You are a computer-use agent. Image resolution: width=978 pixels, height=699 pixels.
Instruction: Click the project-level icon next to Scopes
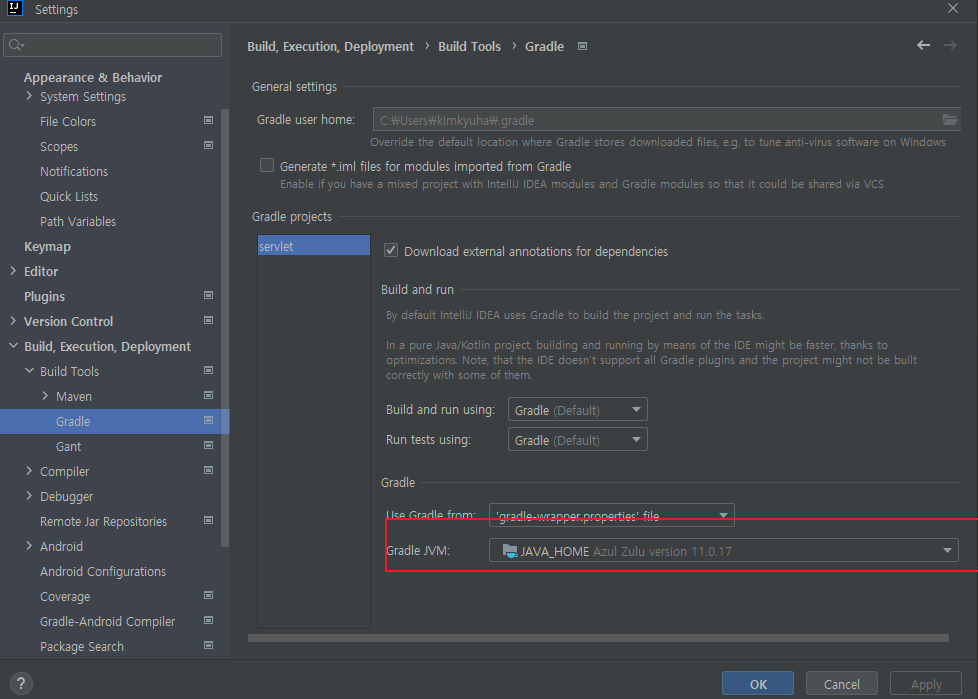[208, 145]
